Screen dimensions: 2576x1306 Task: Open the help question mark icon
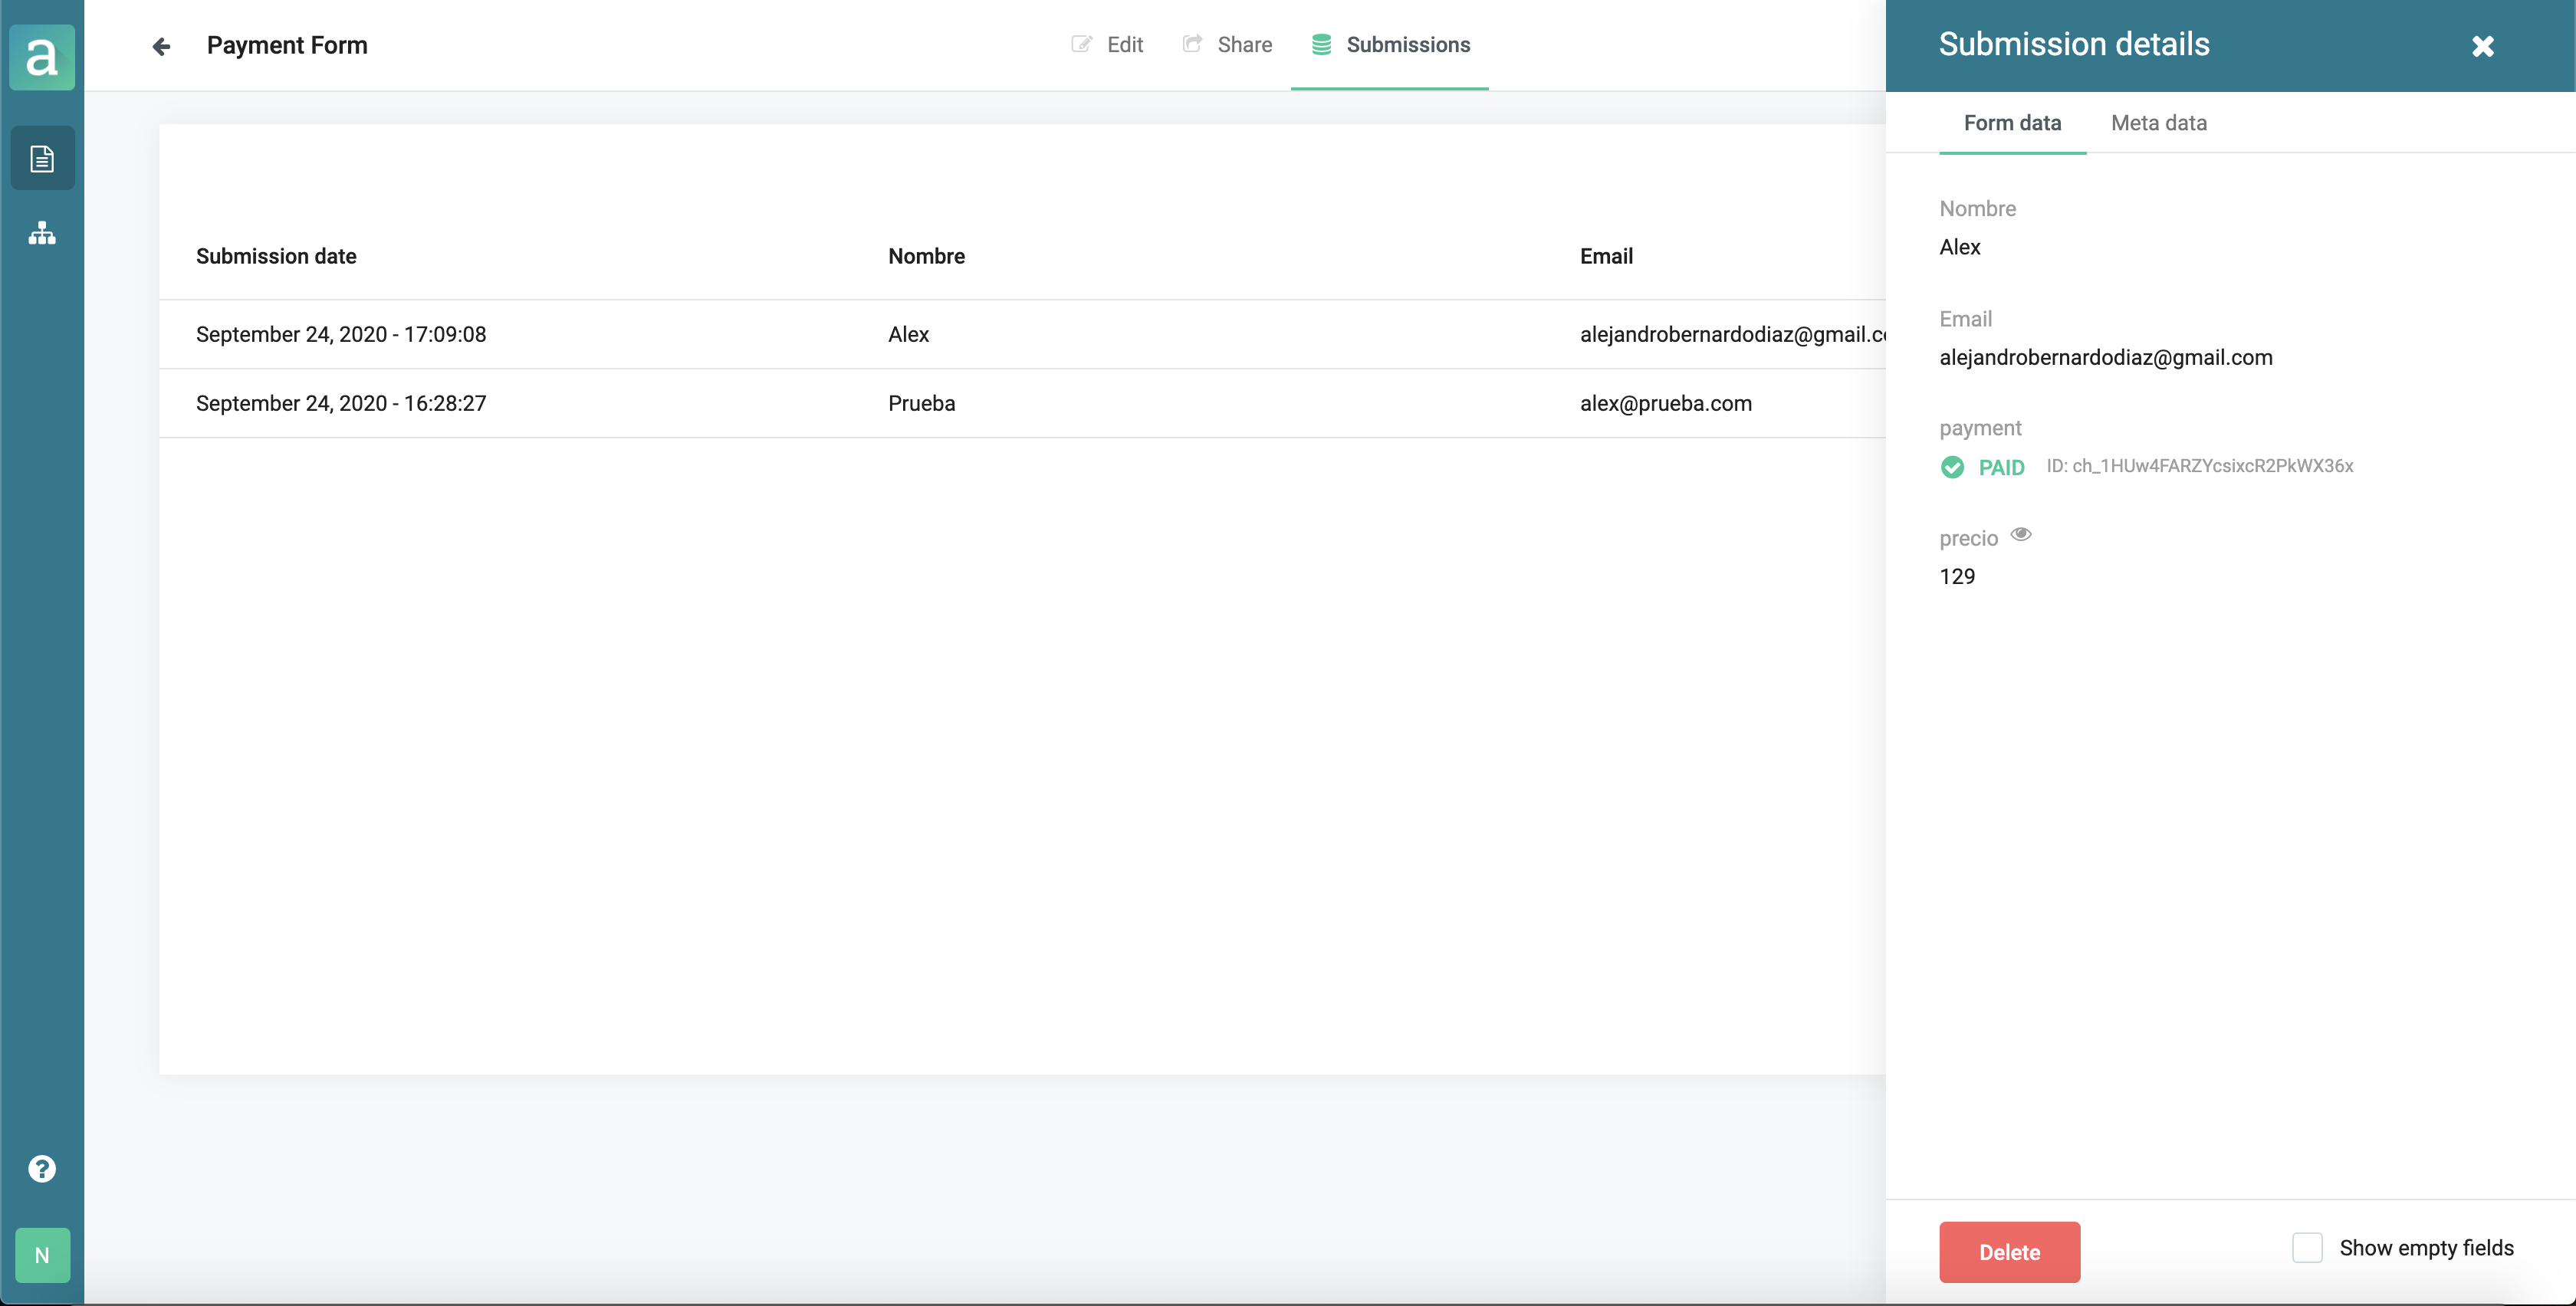coord(42,1168)
